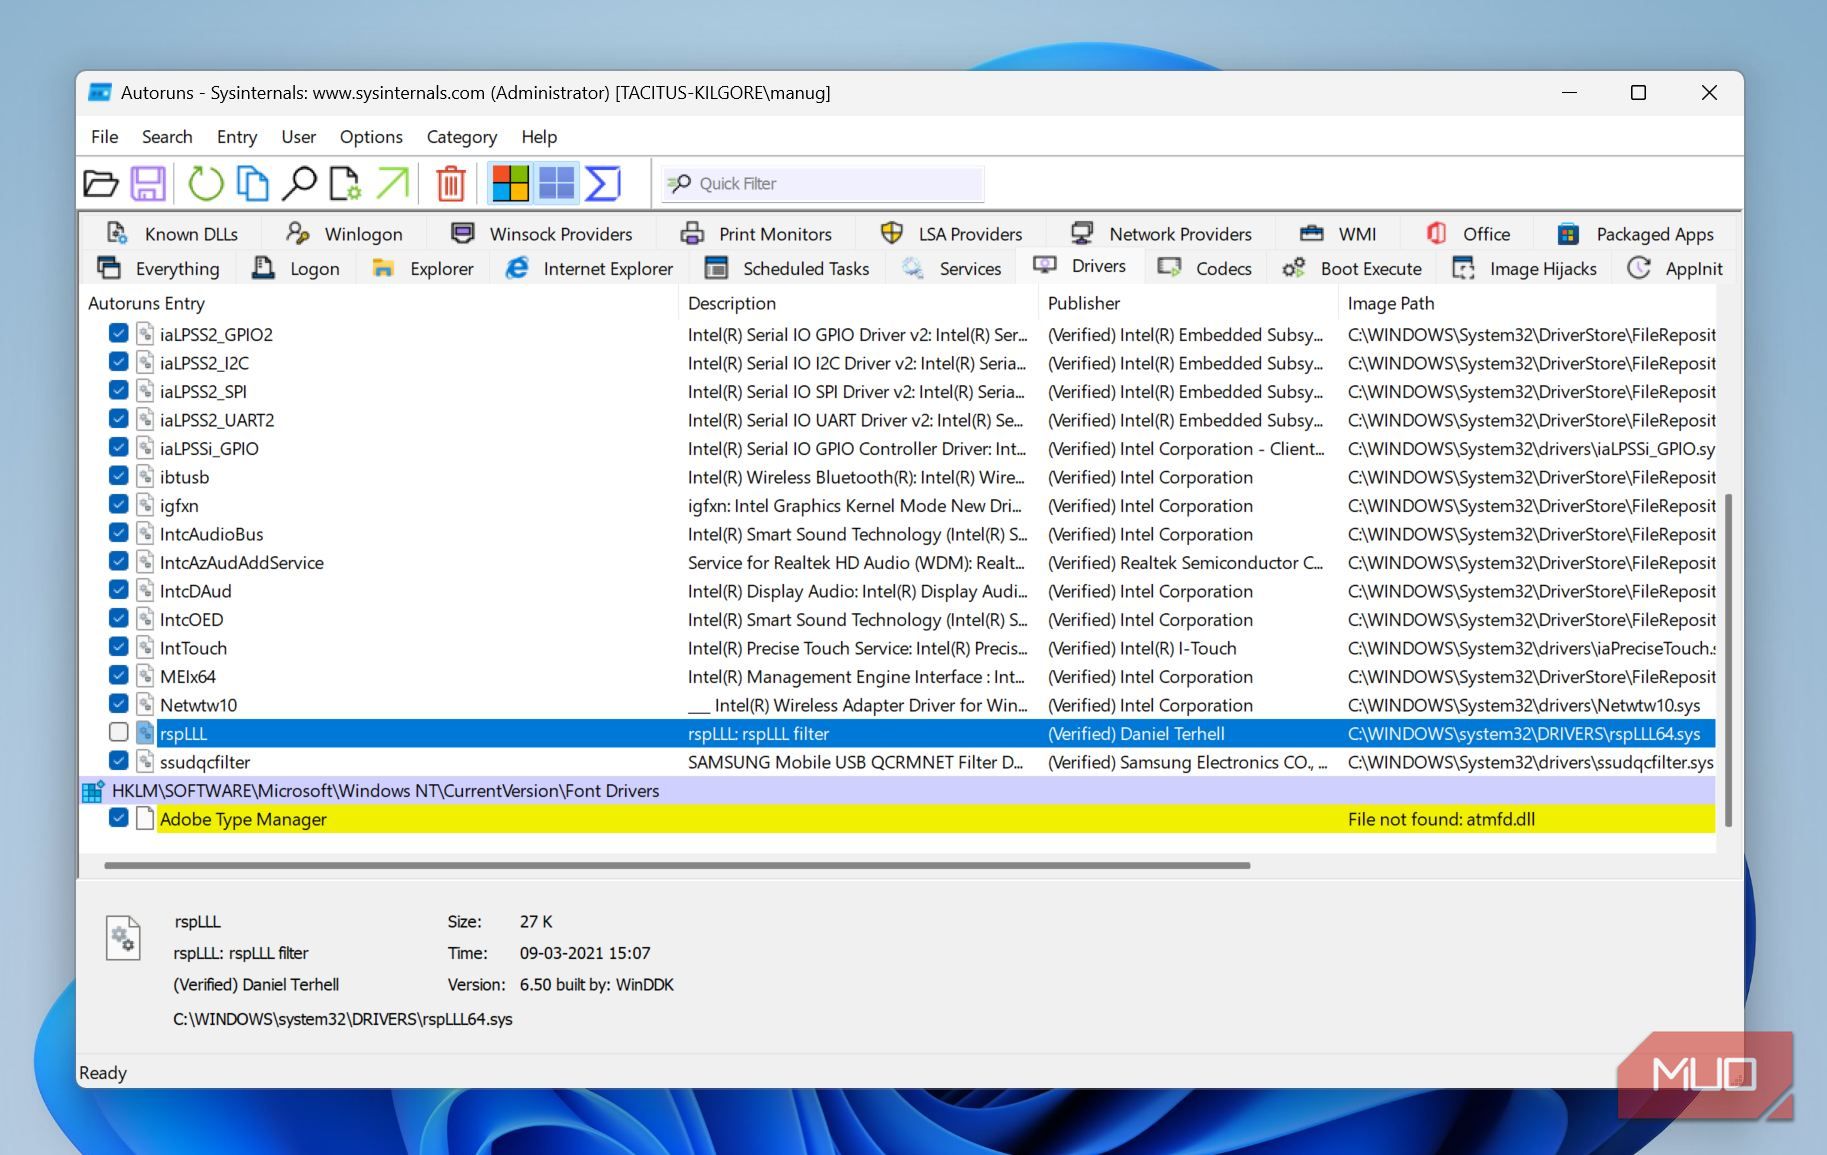Uncheck the ialPSS2_GPIO2 entry checkbox
The width and height of the screenshot is (1827, 1155).
tap(118, 333)
